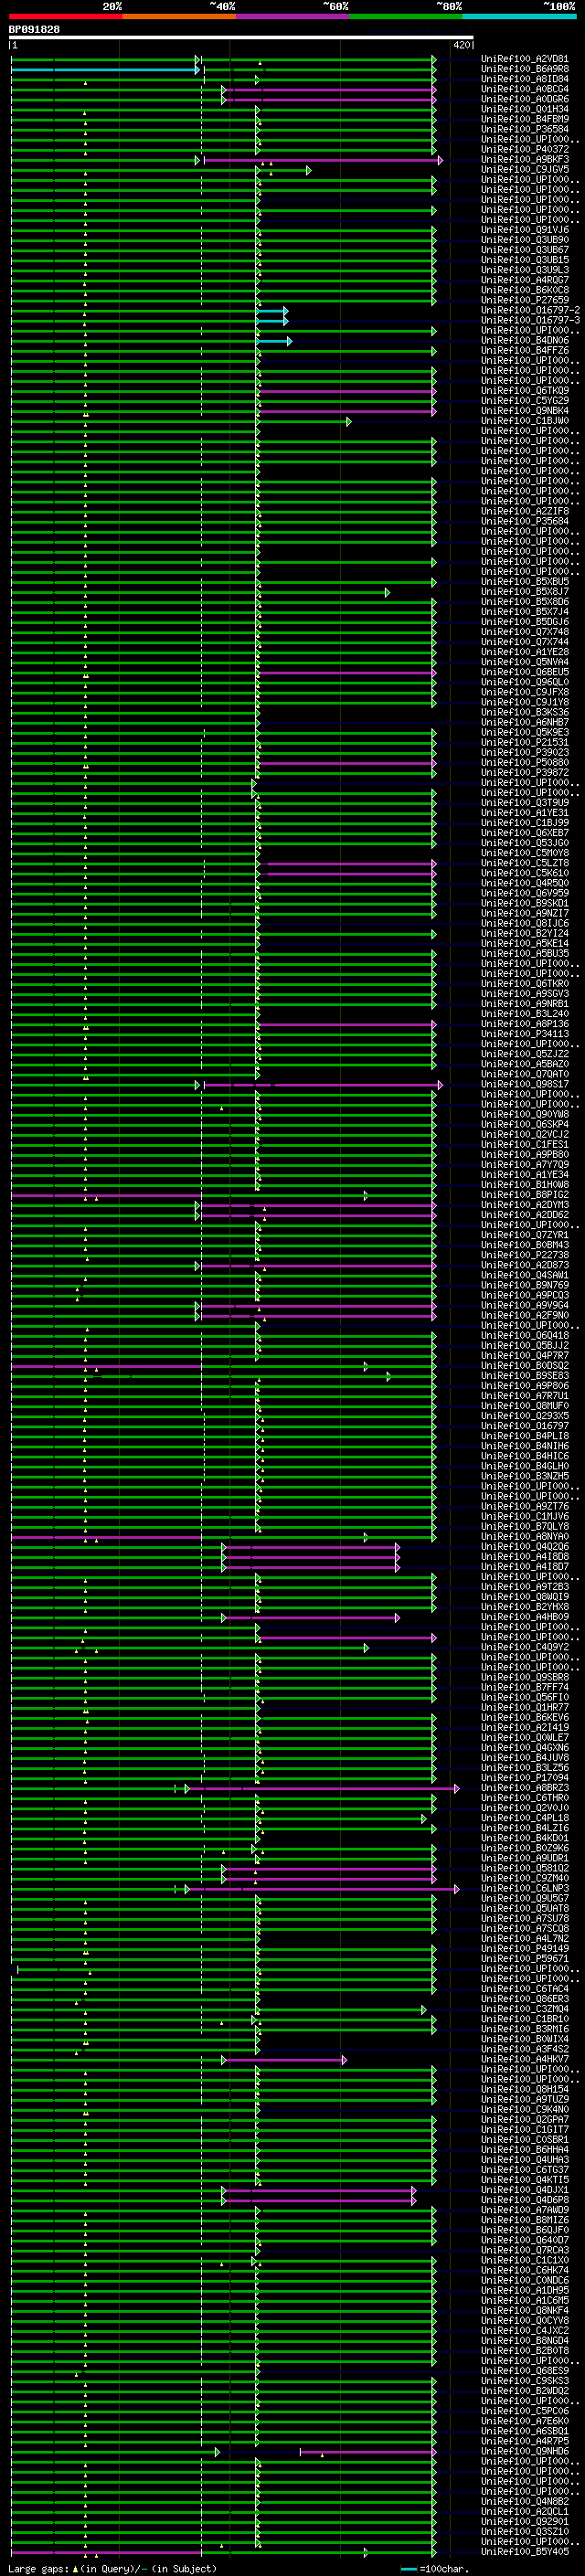Image resolution: width=585 pixels, height=2576 pixels.
Task: Select hit UniRef100_B4NIH6
Action: coord(524,1446)
